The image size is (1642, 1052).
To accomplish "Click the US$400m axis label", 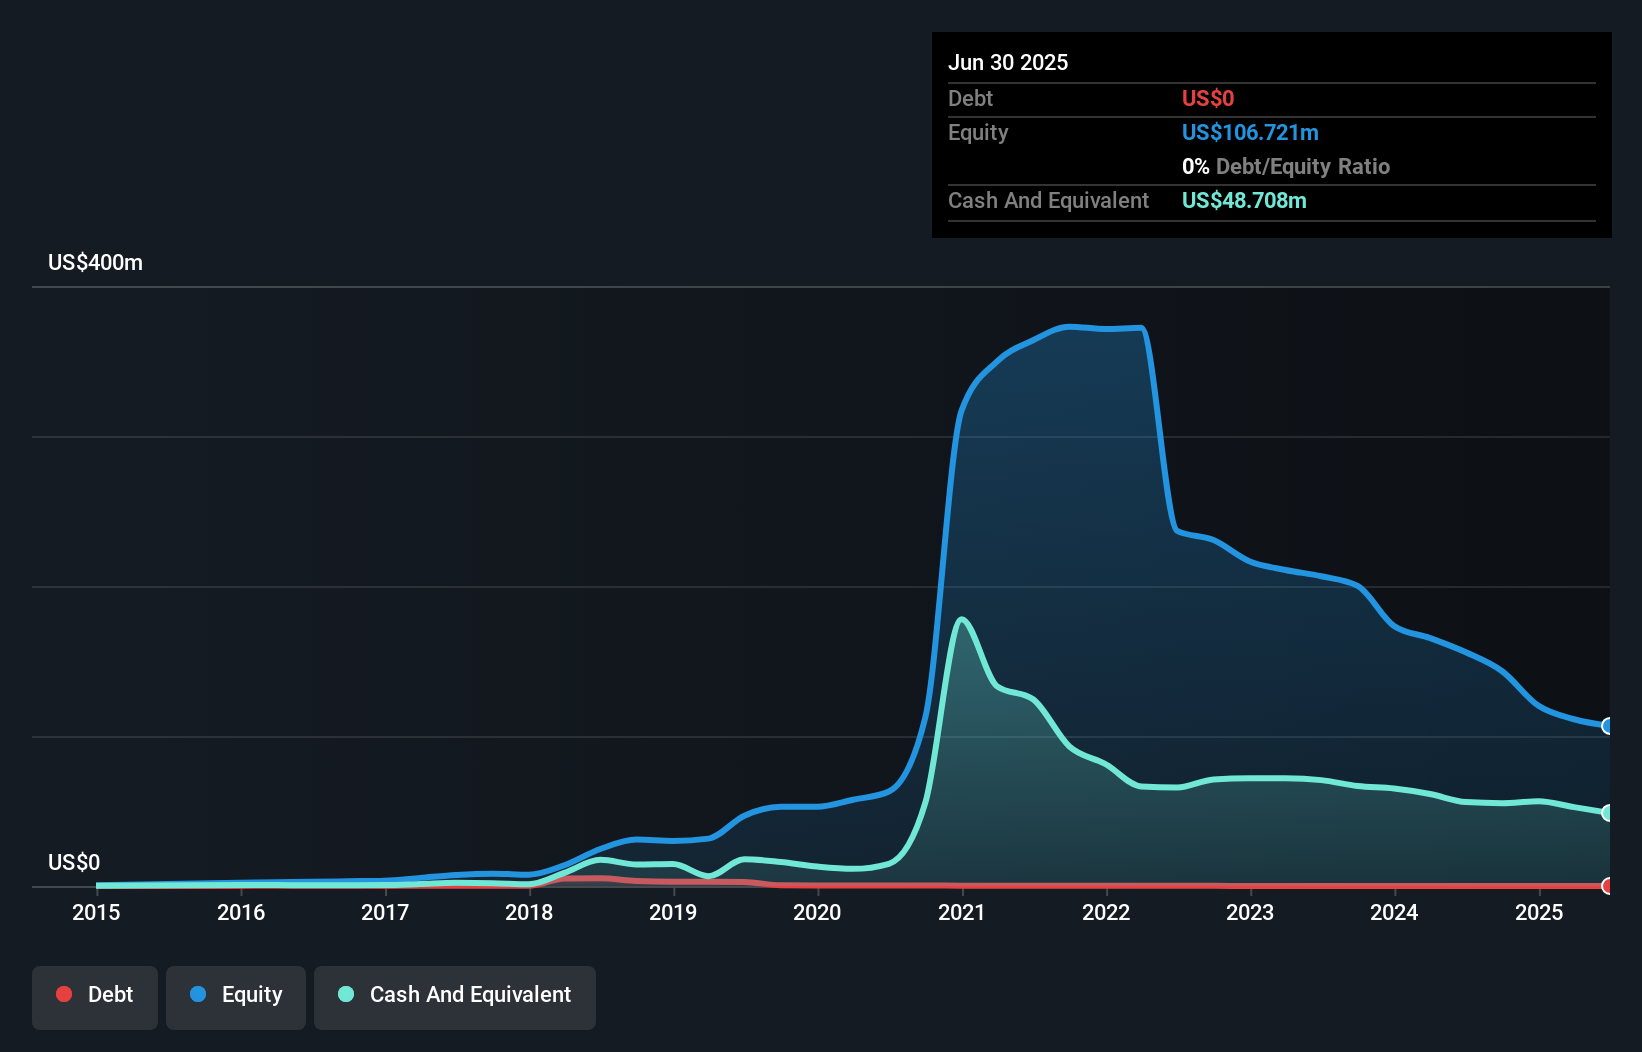I will coord(95,263).
